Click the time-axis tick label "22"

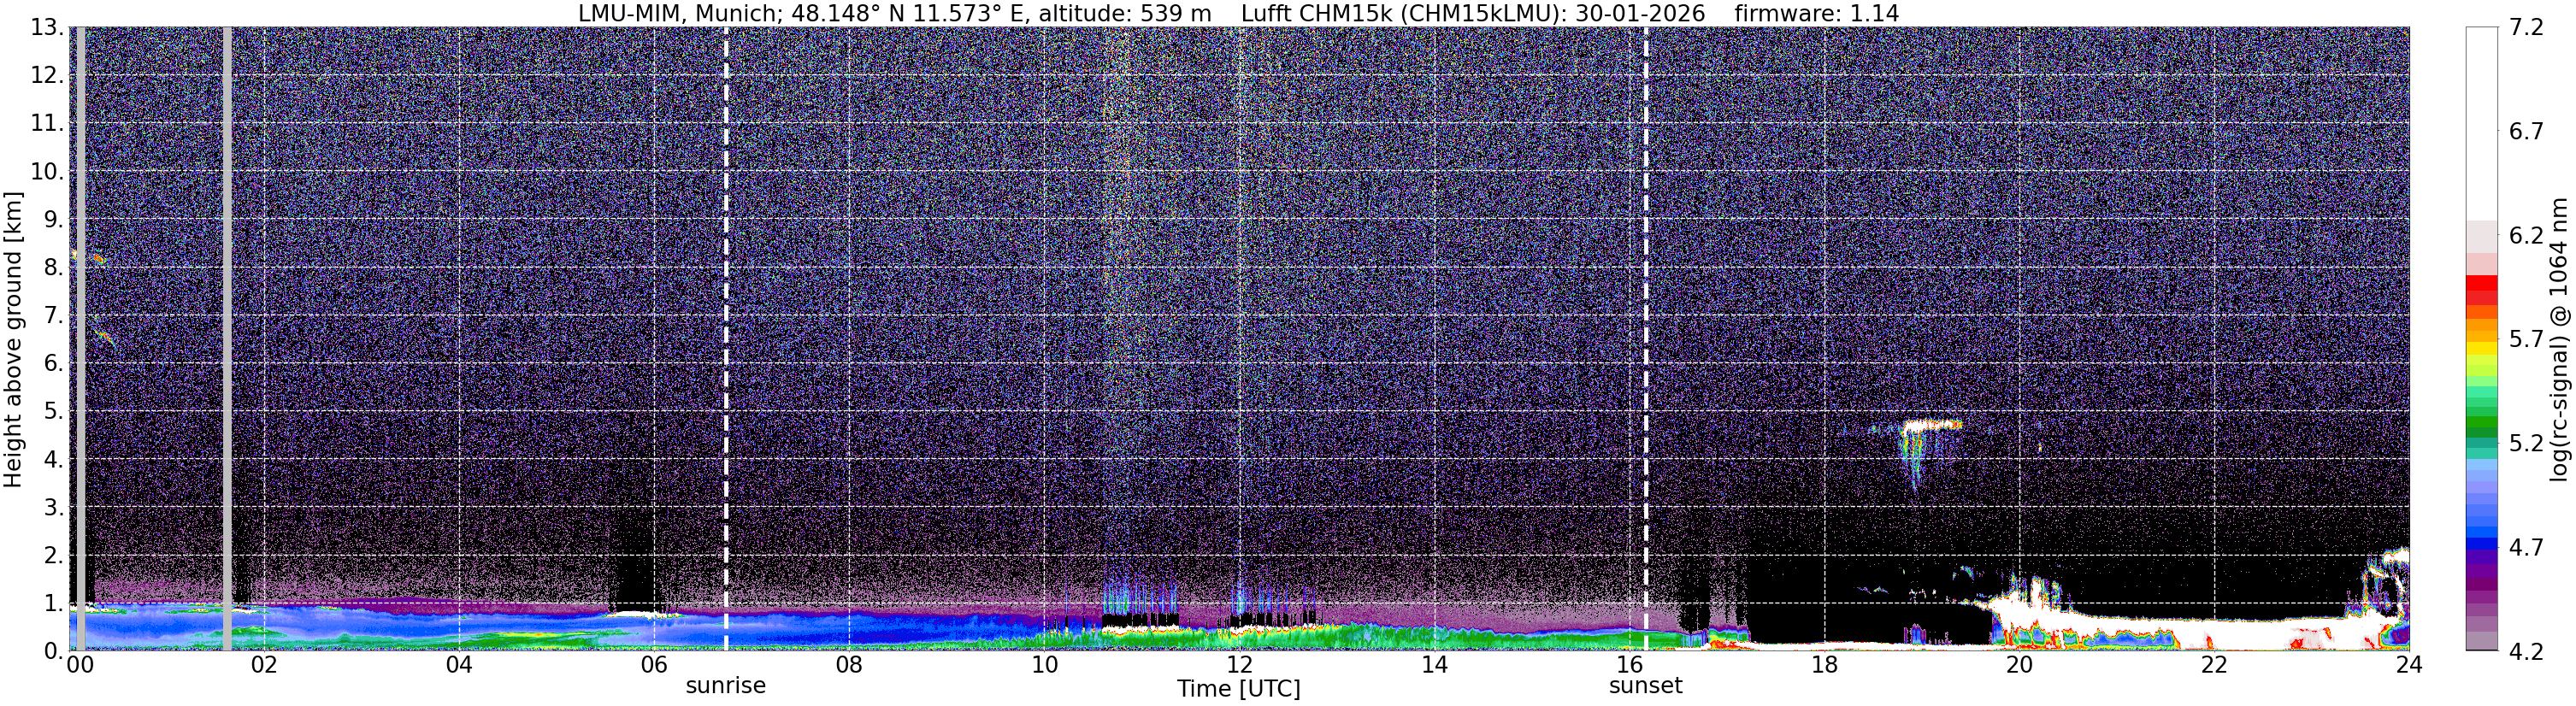pos(2214,665)
